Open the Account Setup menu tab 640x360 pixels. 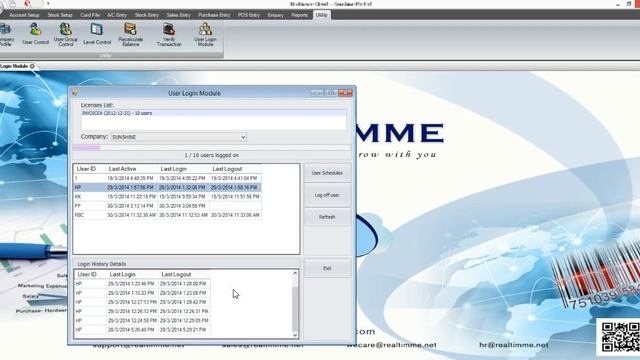pos(24,15)
